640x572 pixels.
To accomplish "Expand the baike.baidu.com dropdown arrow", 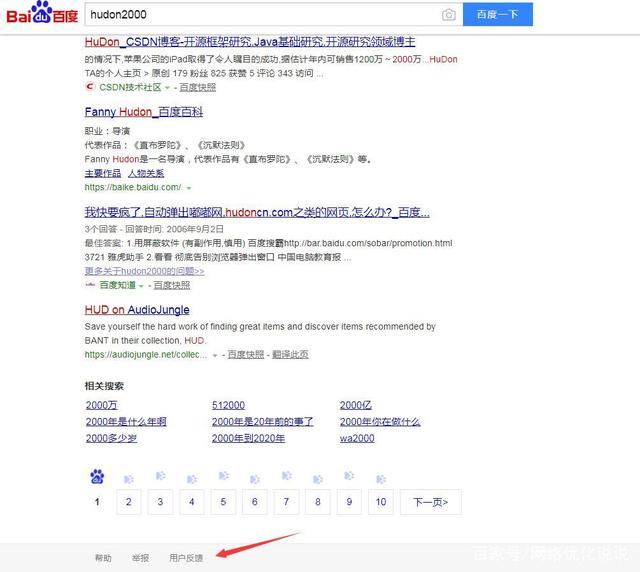I will [x=189, y=188].
